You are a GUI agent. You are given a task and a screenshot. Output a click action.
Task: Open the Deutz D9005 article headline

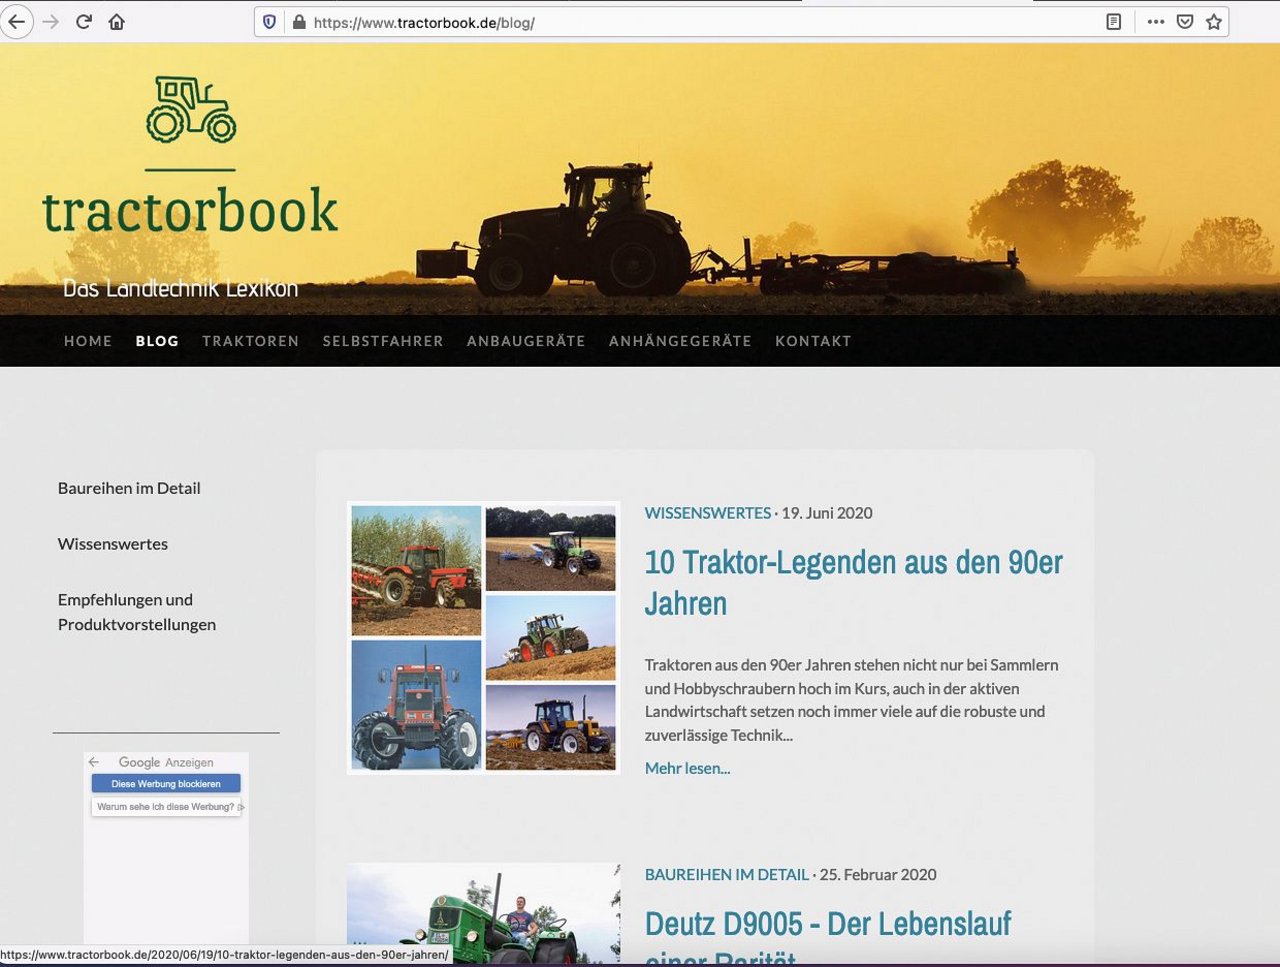point(827,924)
